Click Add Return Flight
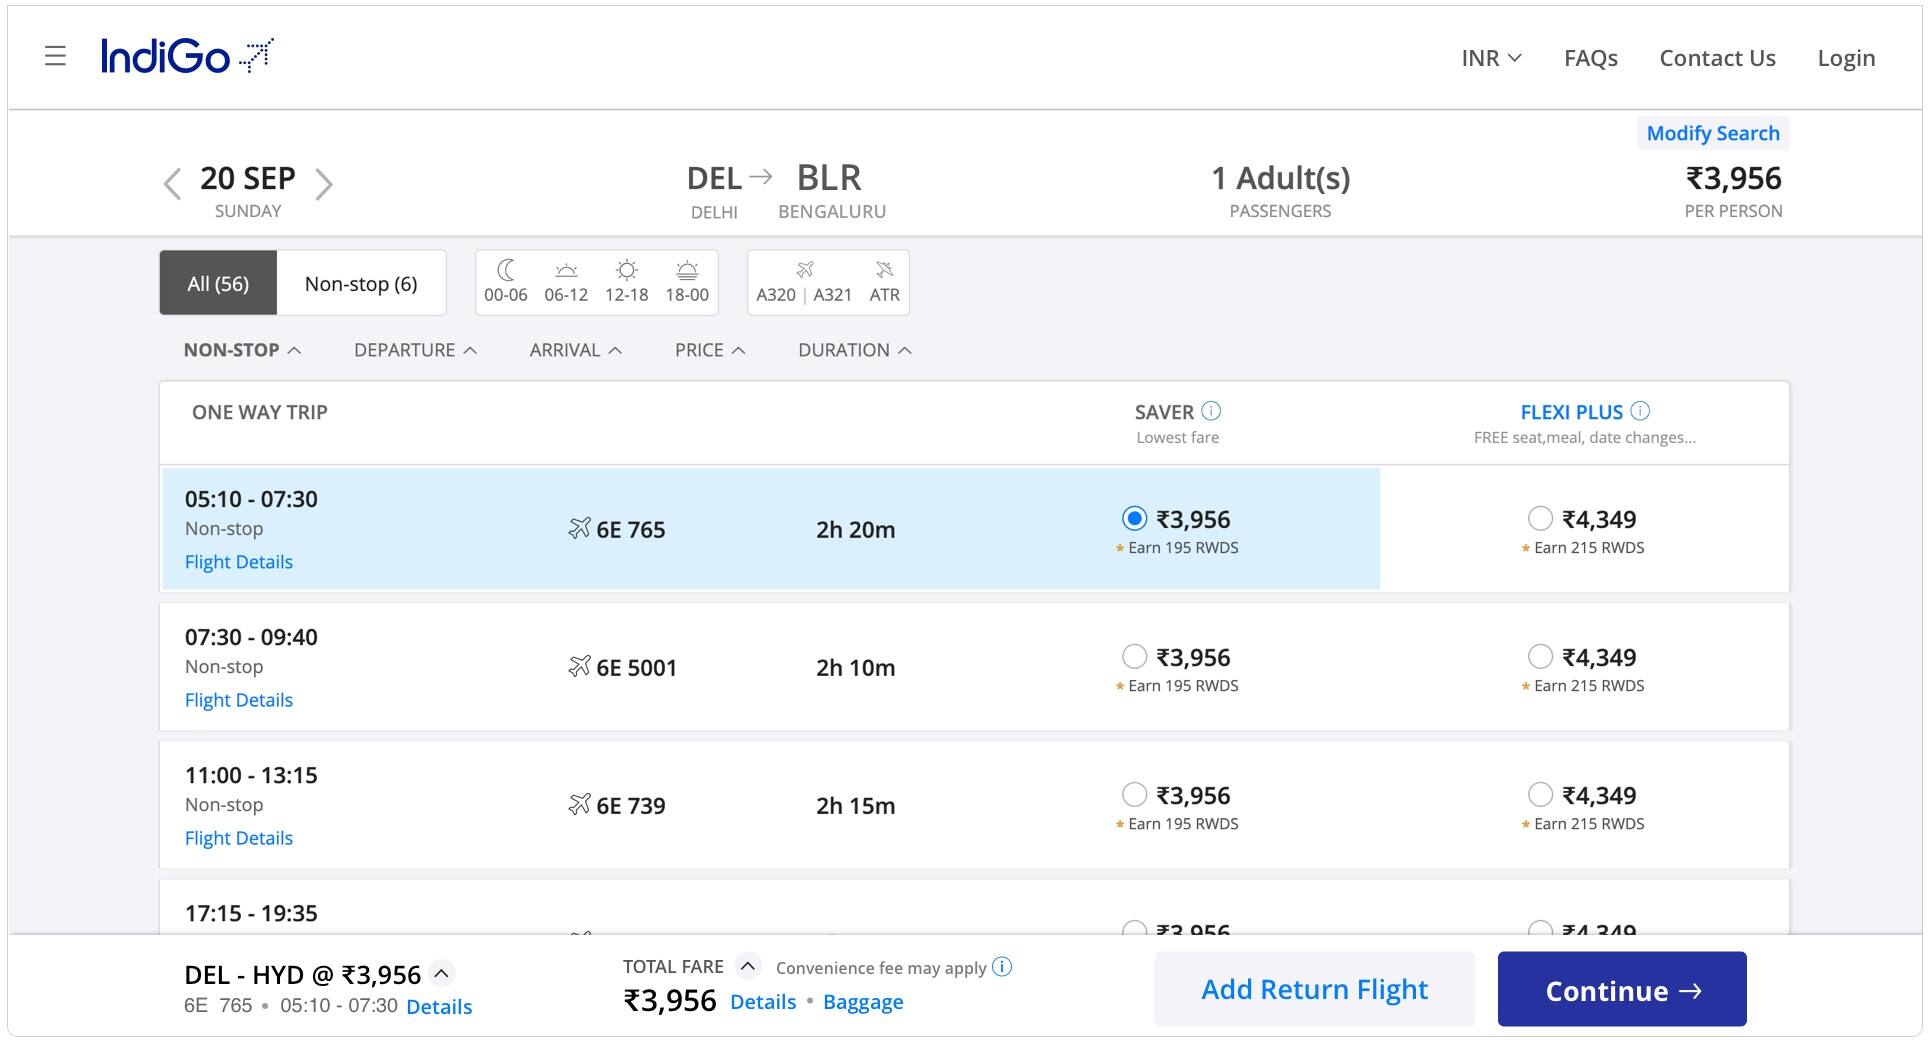Image resolution: width=1932 pixels, height=1044 pixels. pyautogui.click(x=1314, y=990)
